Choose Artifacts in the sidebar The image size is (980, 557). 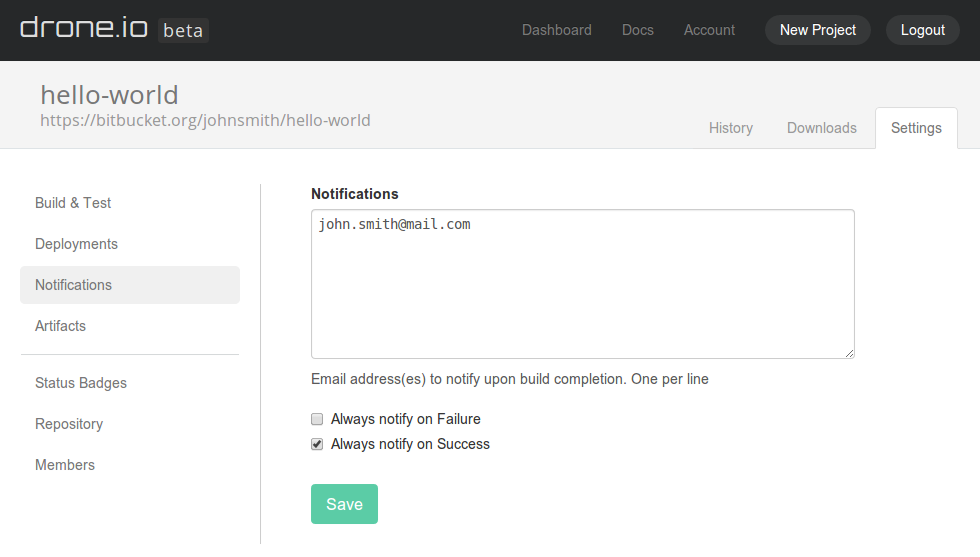tap(60, 326)
